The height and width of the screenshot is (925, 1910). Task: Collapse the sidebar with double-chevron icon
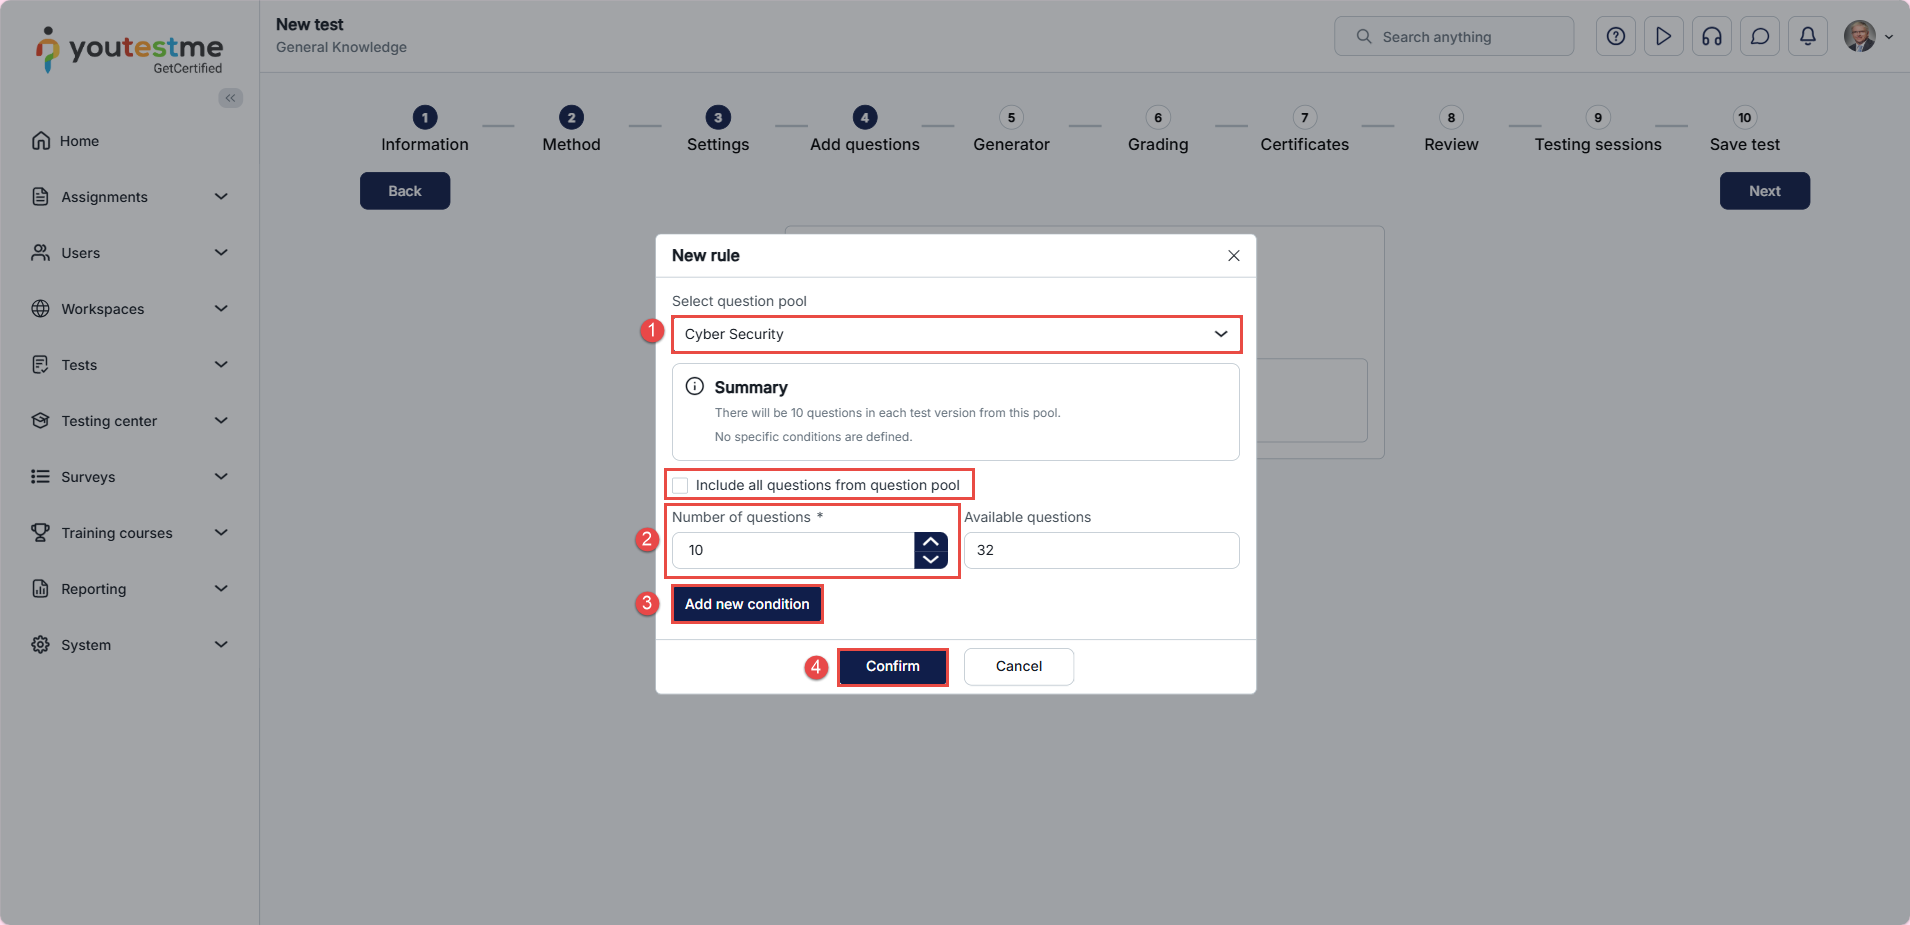click(x=231, y=98)
